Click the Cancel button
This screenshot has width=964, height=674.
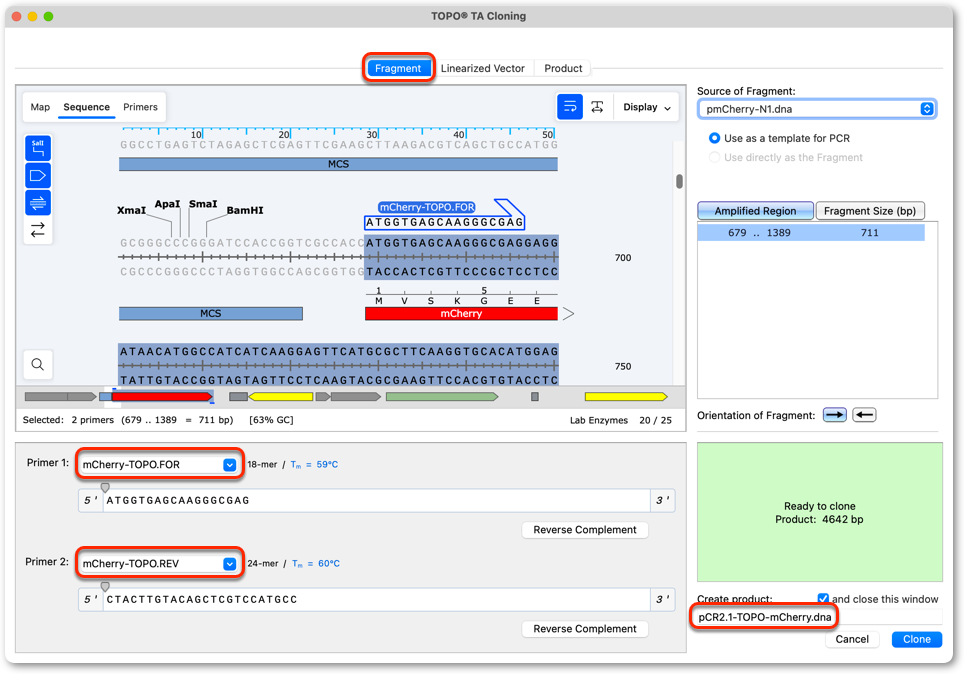tap(851, 639)
